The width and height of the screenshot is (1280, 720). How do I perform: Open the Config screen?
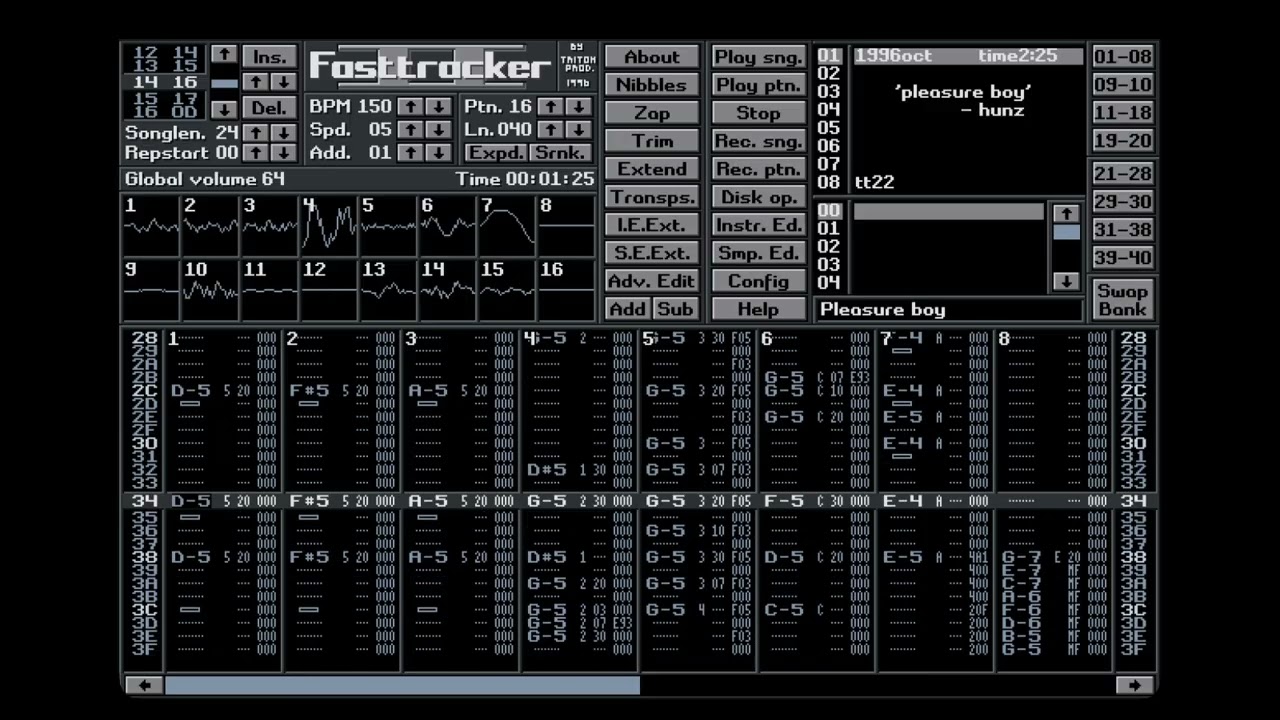pyautogui.click(x=758, y=281)
